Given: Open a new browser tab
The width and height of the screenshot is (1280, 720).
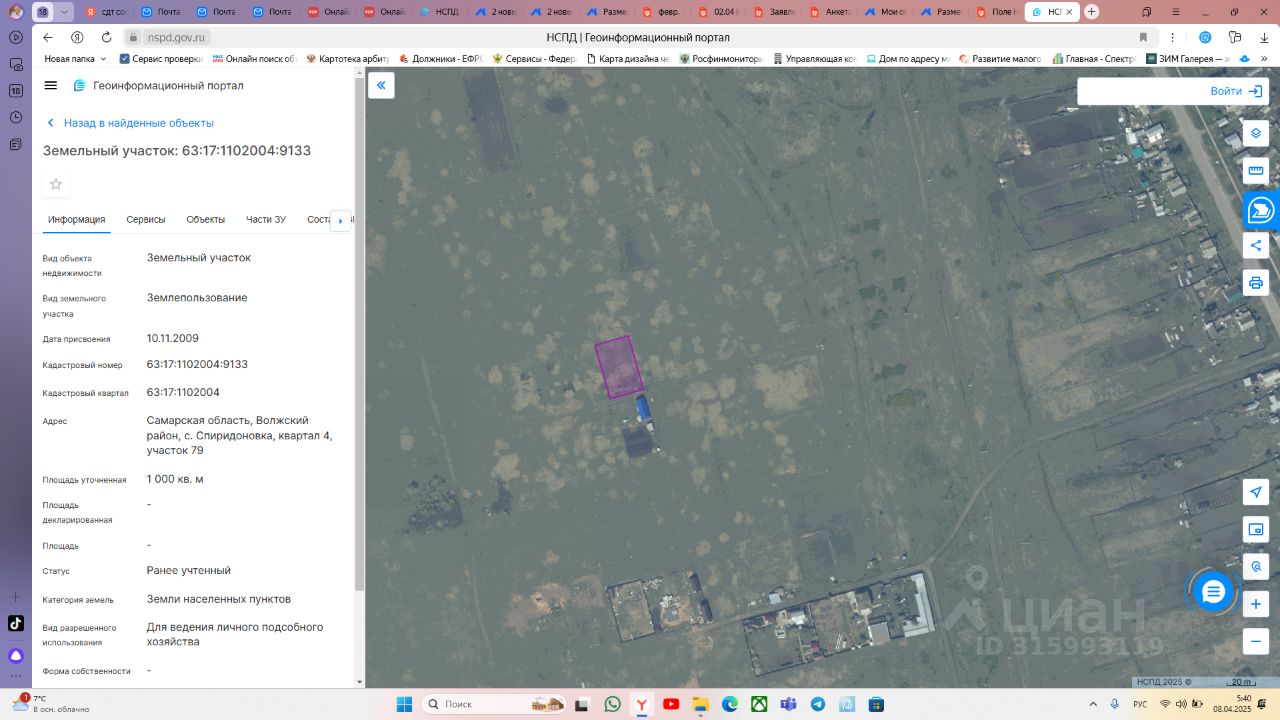Looking at the screenshot, I should (1091, 12).
